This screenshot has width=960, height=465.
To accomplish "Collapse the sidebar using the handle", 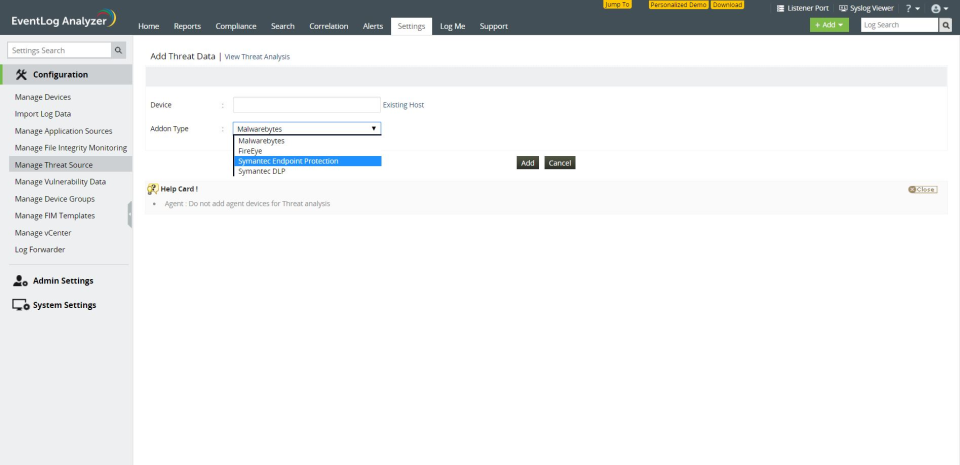I will point(130,215).
